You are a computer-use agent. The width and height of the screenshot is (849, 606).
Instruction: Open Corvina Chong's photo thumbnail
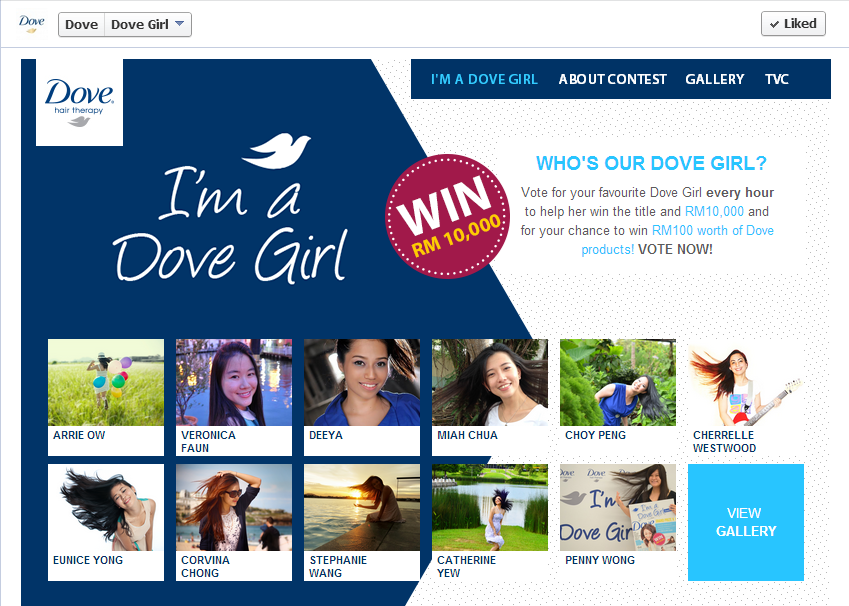click(x=234, y=507)
